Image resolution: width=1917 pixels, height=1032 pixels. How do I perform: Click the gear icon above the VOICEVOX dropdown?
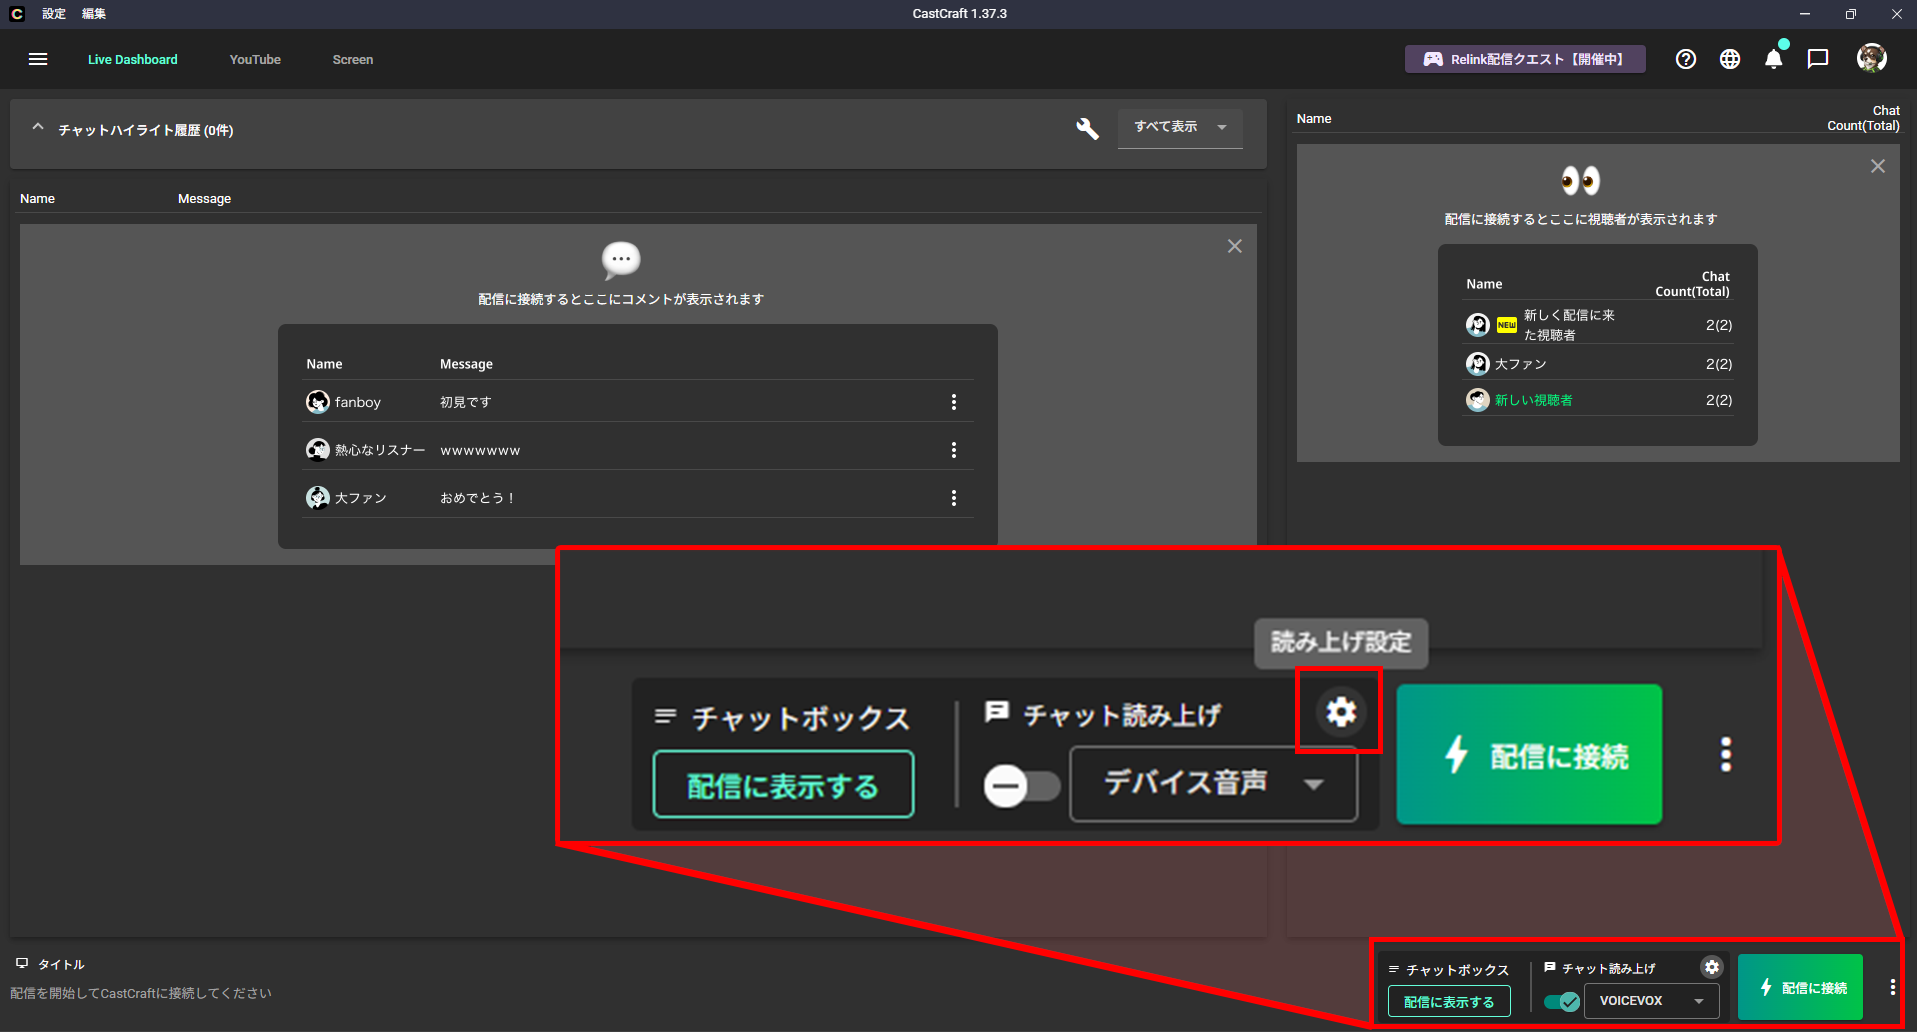[1712, 967]
